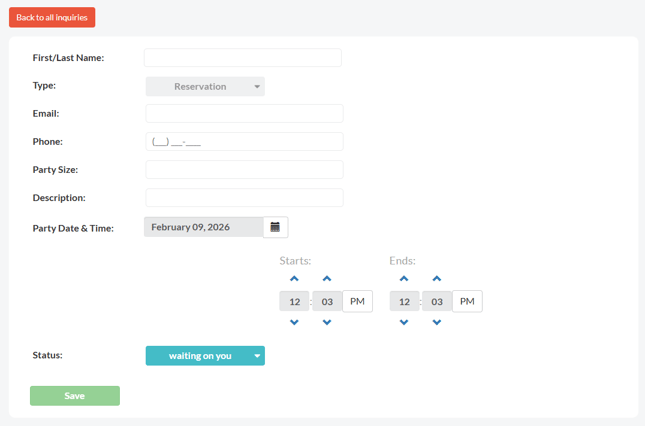Increase the Ends minute with up arrow
The width and height of the screenshot is (645, 426).
click(x=437, y=279)
